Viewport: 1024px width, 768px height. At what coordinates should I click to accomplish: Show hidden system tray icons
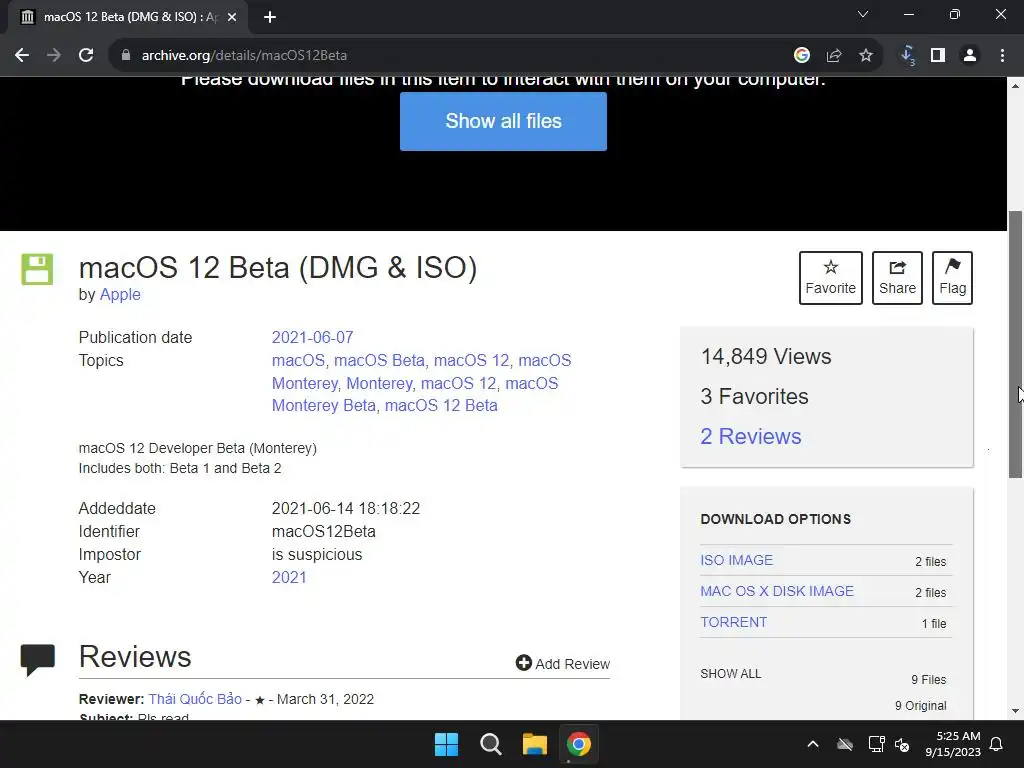point(813,744)
